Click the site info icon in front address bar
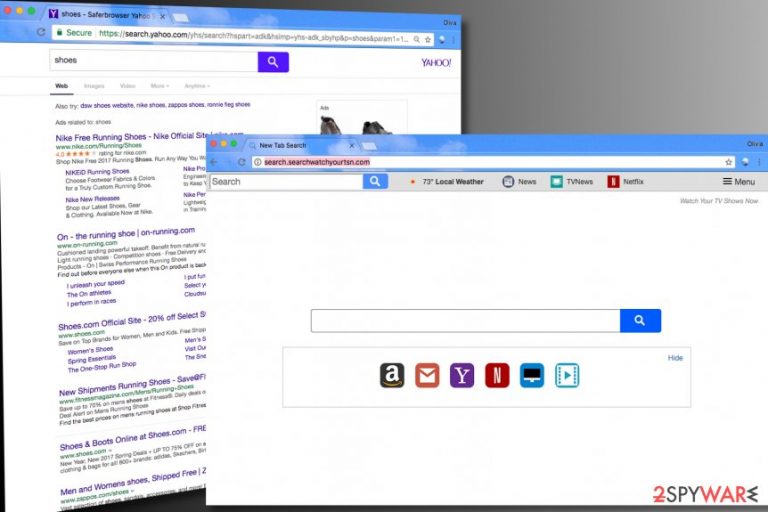The height and width of the screenshot is (512, 768). (x=258, y=162)
